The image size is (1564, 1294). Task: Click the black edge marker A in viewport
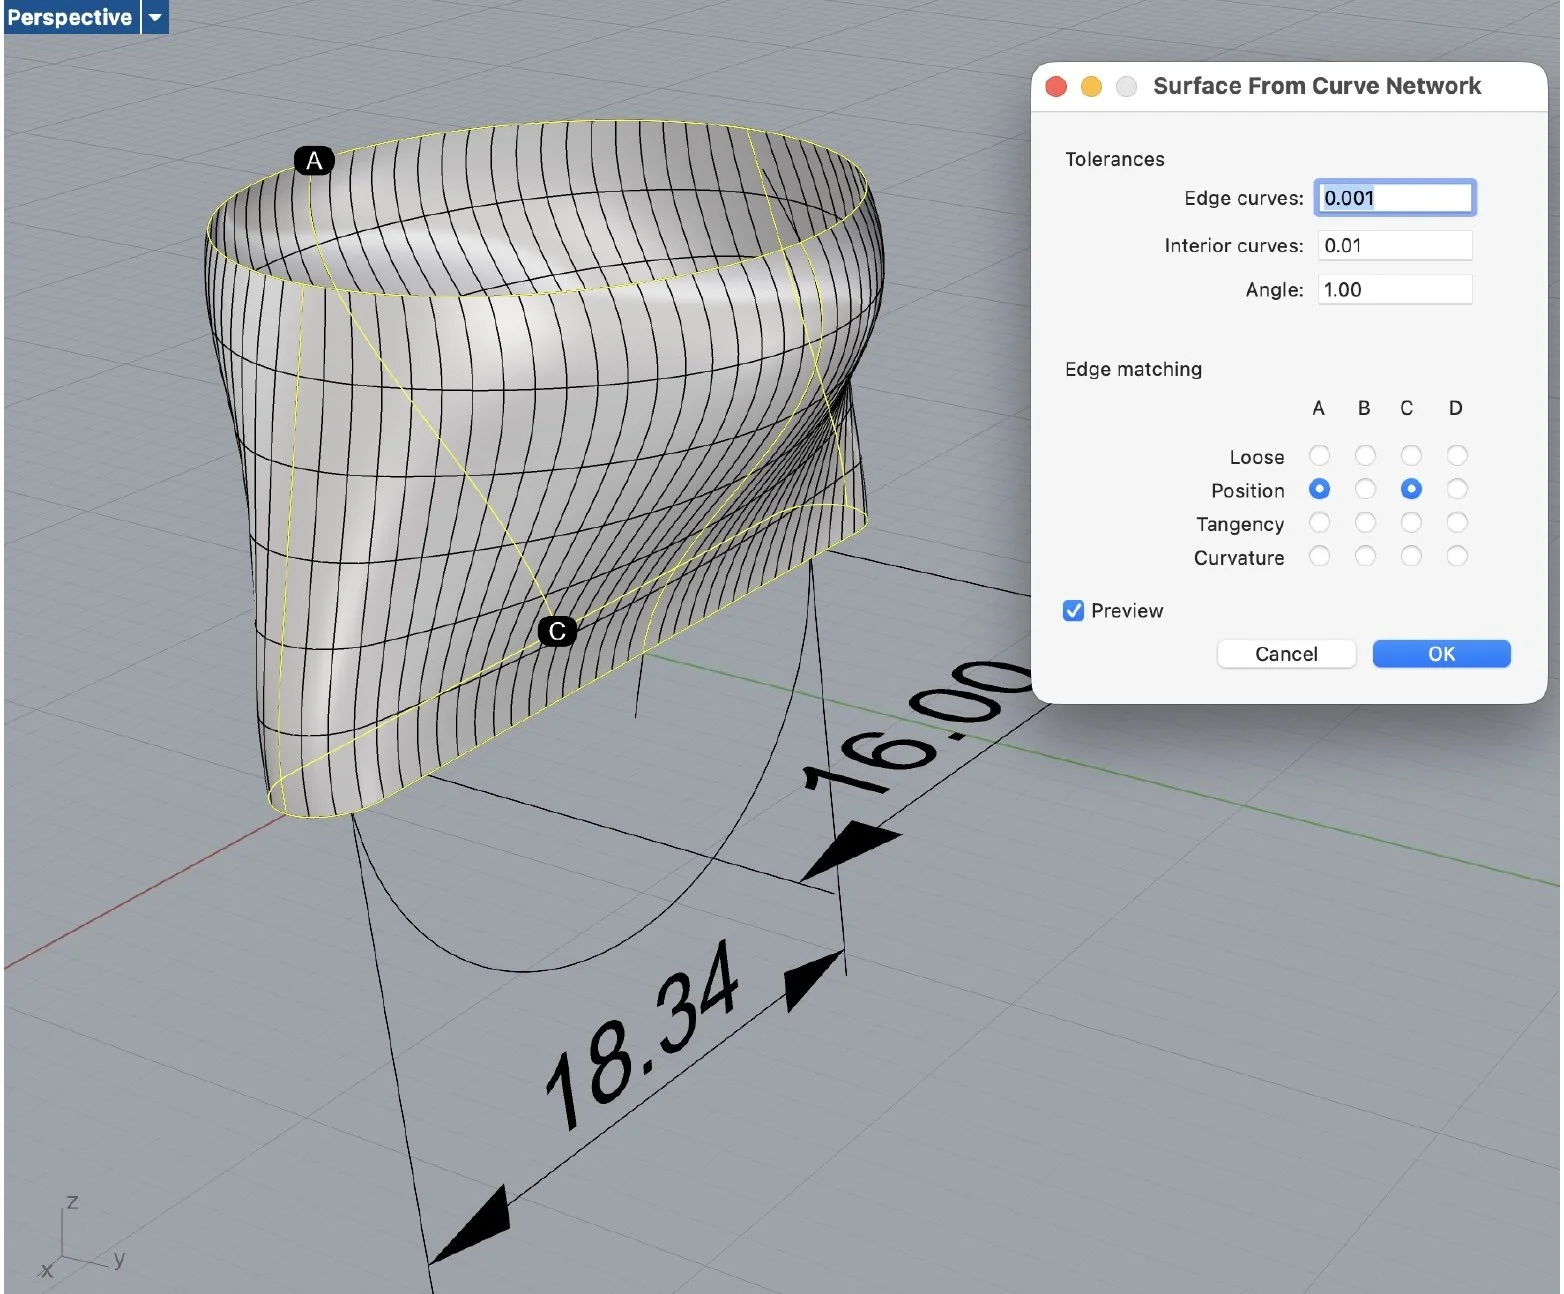314,160
